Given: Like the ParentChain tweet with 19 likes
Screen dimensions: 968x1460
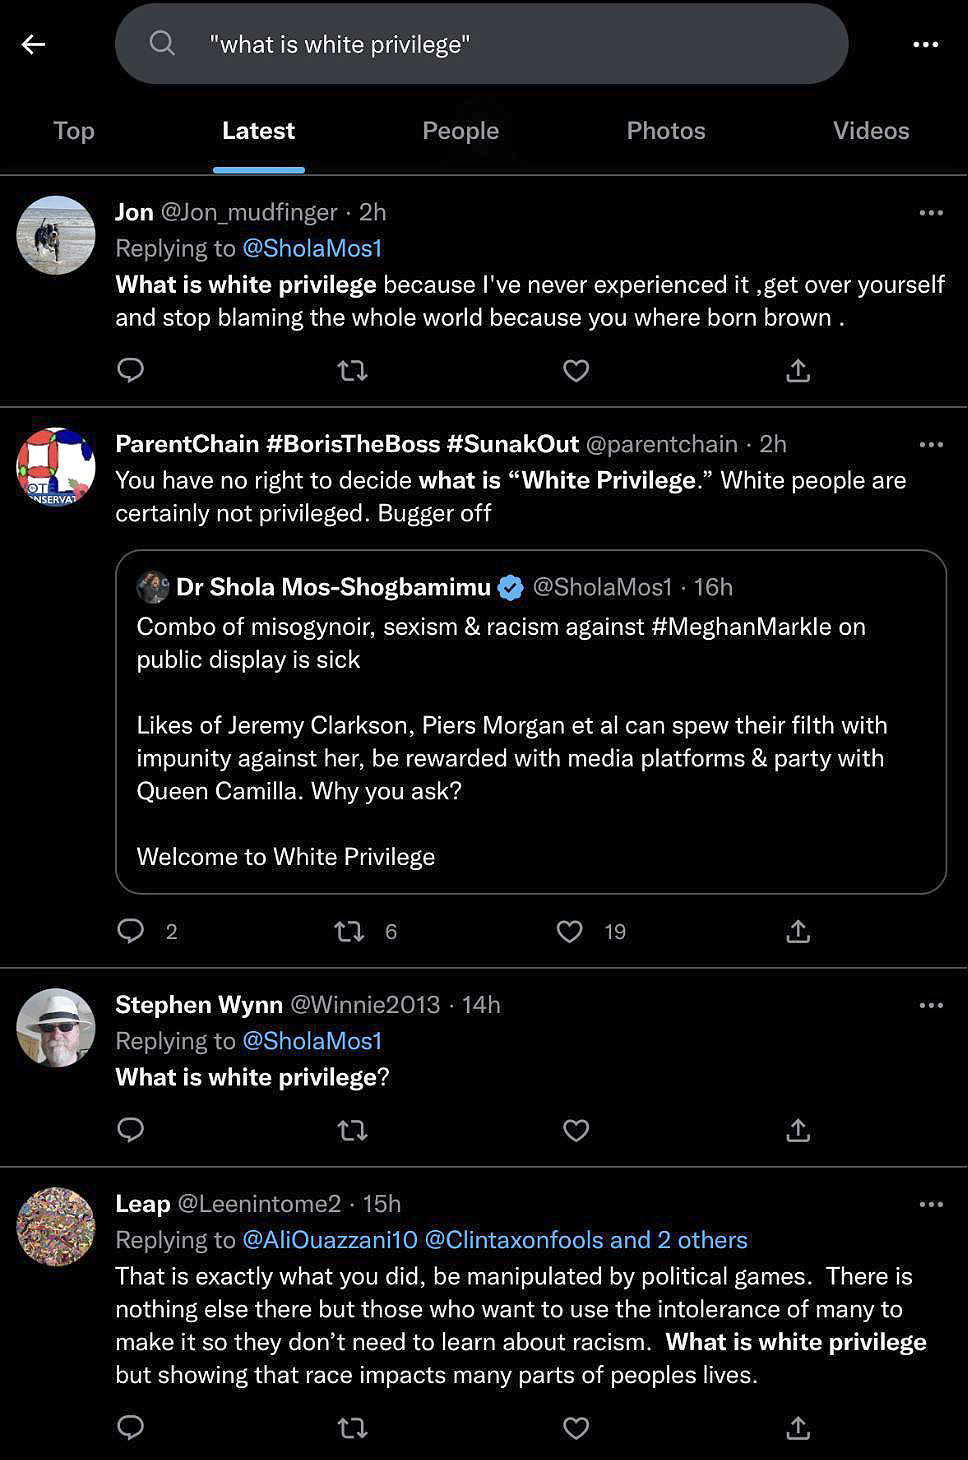Looking at the screenshot, I should coord(570,932).
